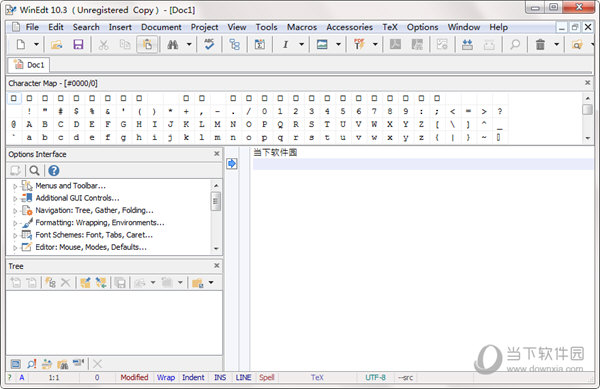Click the Cut scissors icon
Image resolution: width=600 pixels, height=389 pixels.
(103, 44)
